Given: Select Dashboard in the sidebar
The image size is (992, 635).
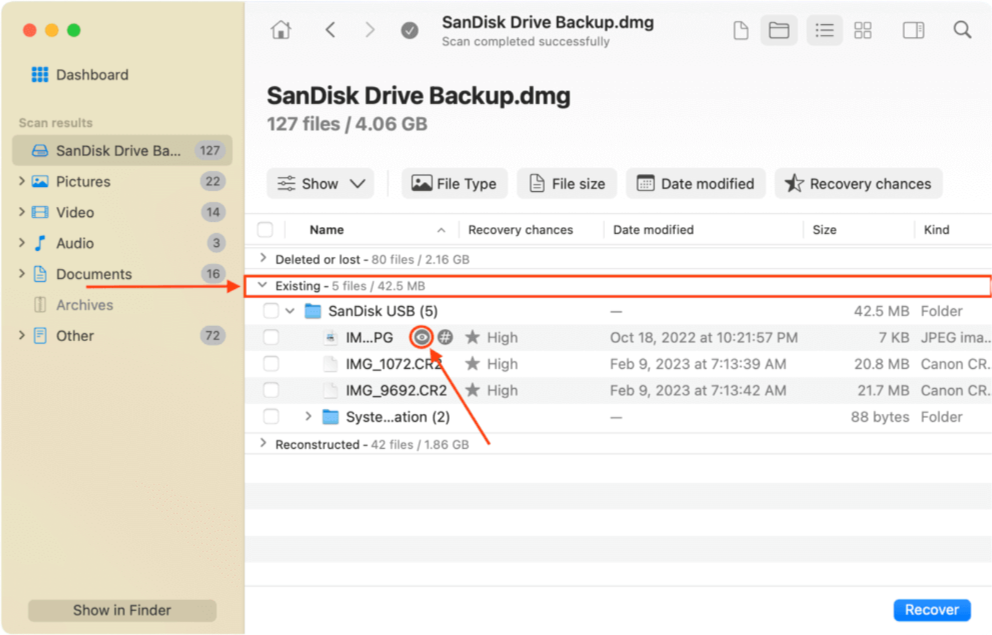Looking at the screenshot, I should point(91,75).
